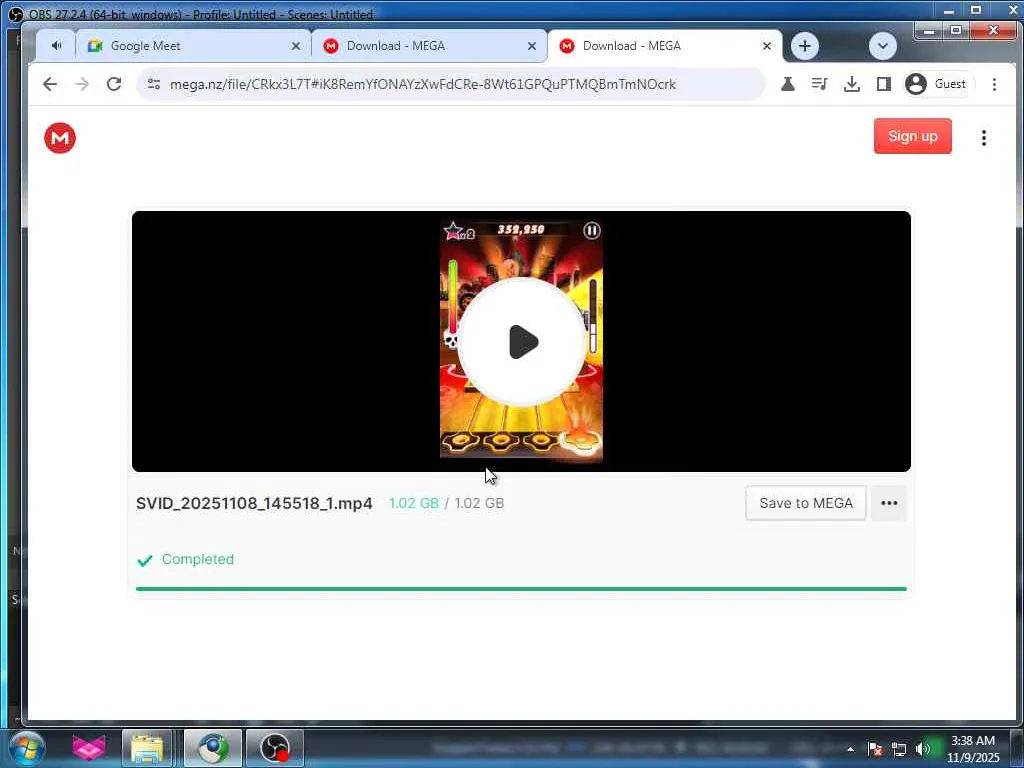Screen dimensions: 1024x768
Task: Open the media controls icon in the toolbar
Action: [820, 84]
